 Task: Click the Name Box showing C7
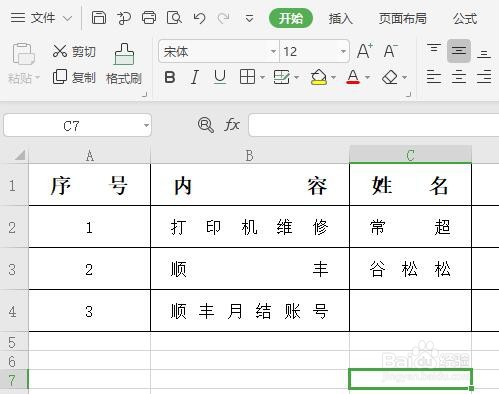click(x=72, y=125)
